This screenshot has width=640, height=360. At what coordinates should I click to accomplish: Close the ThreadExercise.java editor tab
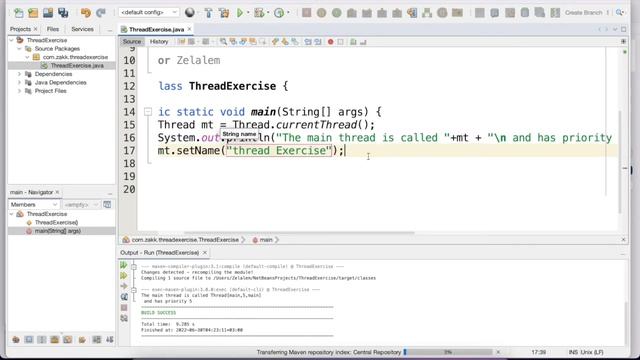[x=189, y=29]
